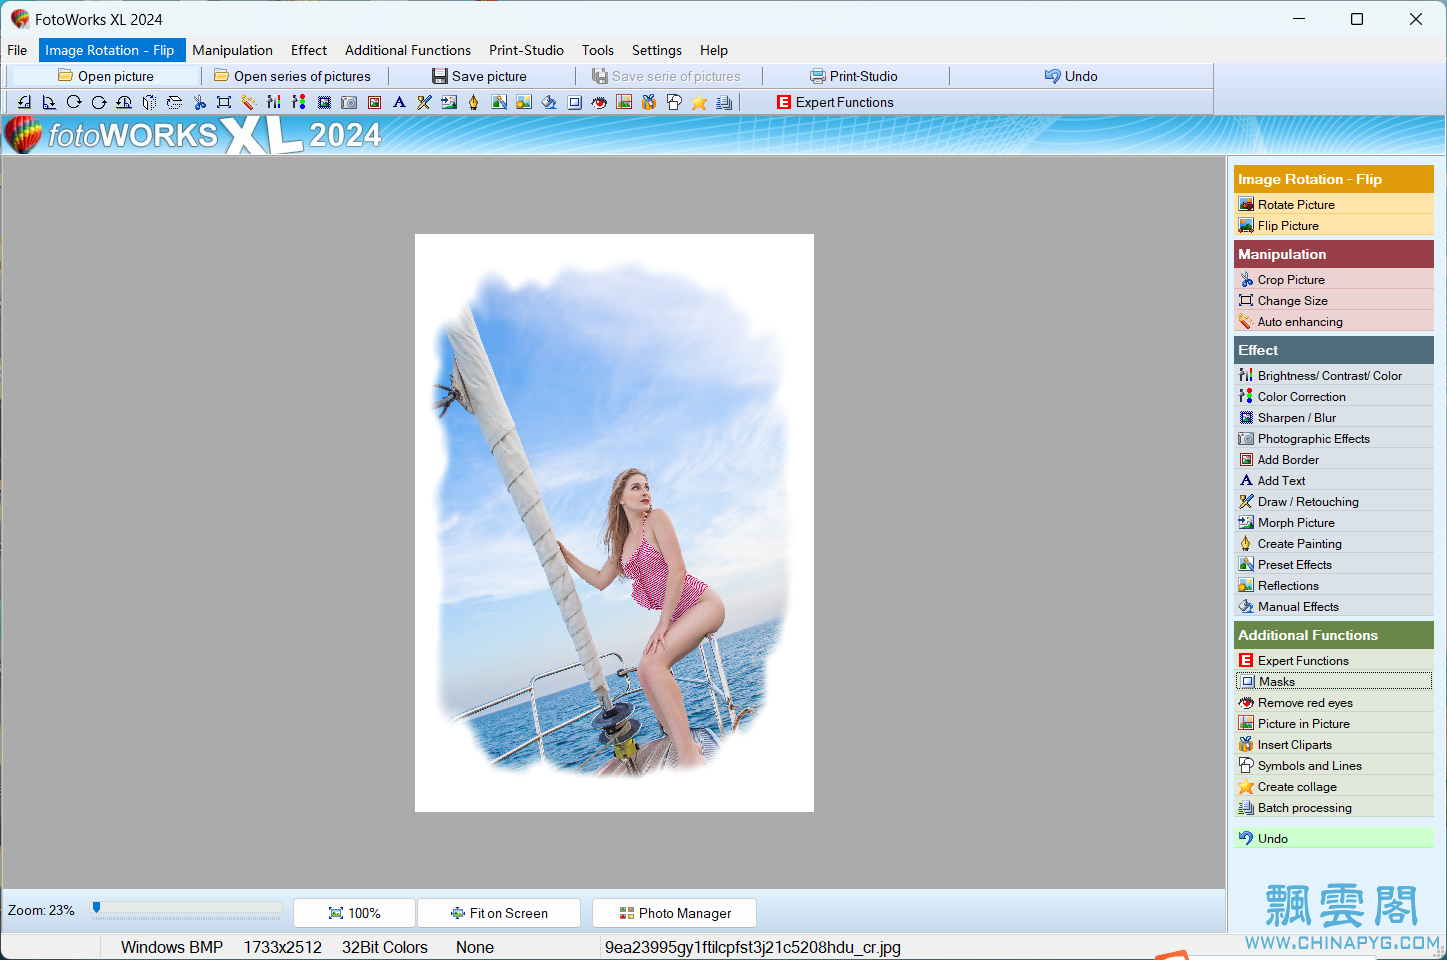
Task: Click the Create collage star toolbar icon
Action: [699, 102]
